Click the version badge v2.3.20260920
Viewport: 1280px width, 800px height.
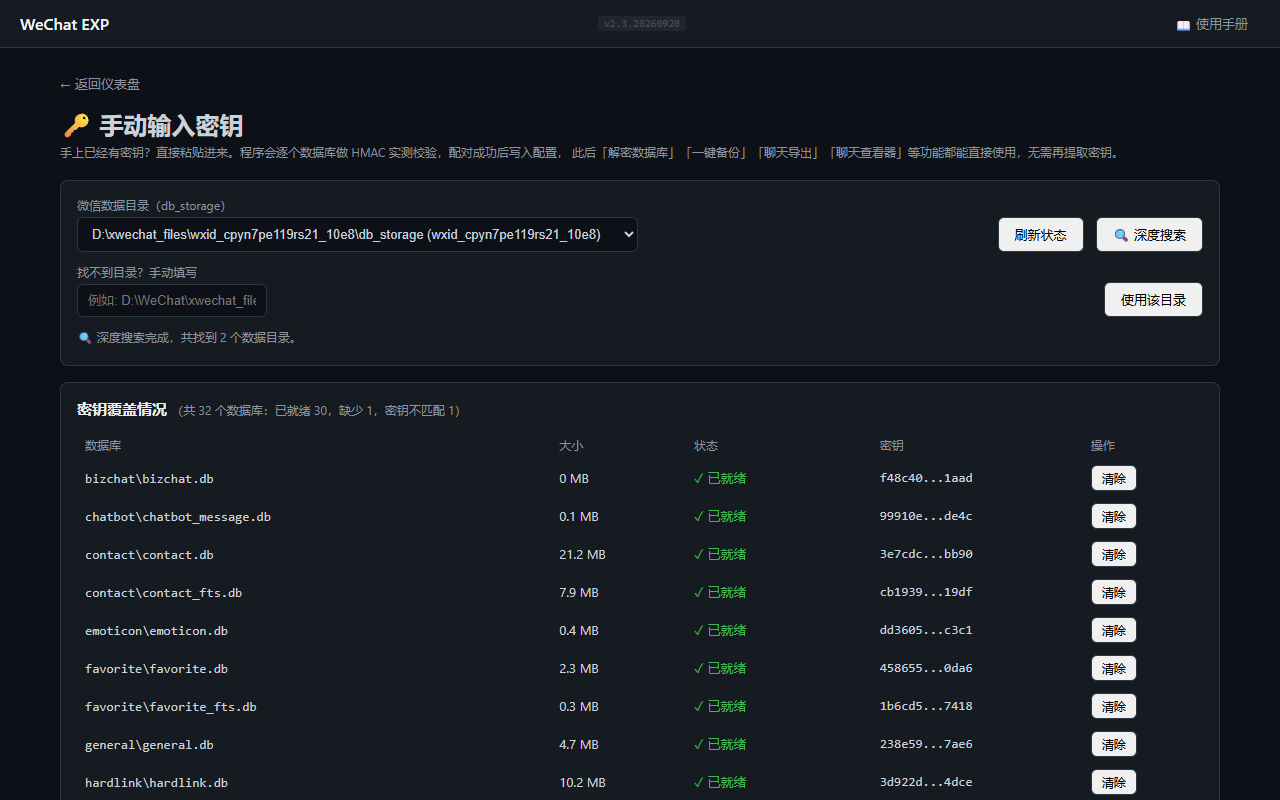coord(642,24)
